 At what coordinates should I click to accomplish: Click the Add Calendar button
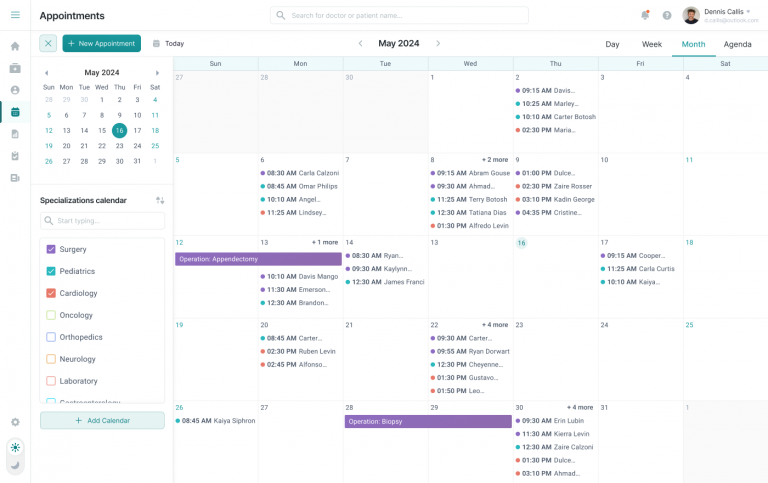[x=102, y=420]
